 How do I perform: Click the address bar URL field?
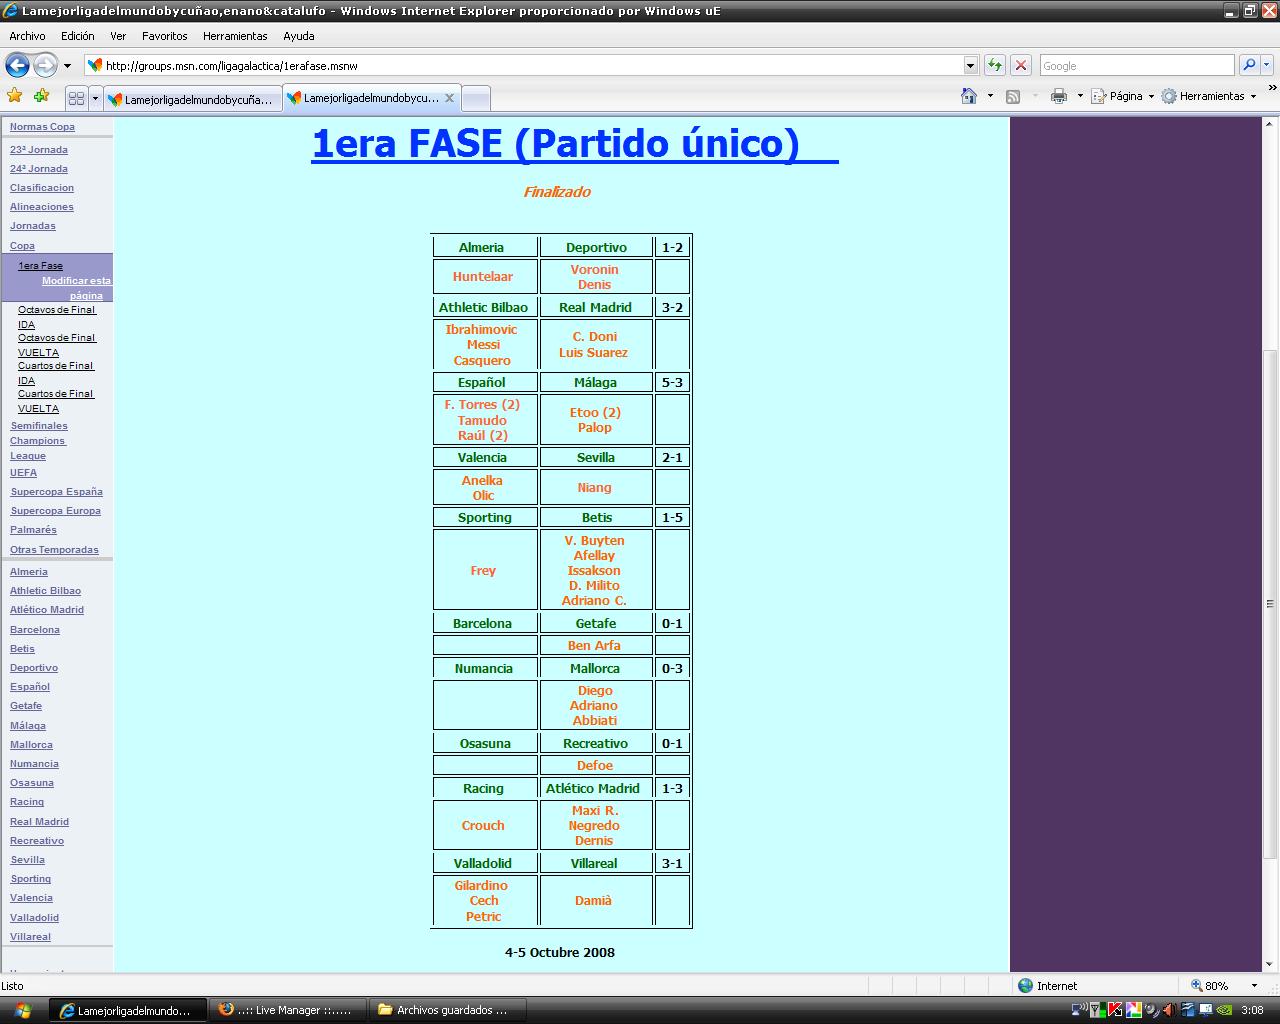(530, 65)
